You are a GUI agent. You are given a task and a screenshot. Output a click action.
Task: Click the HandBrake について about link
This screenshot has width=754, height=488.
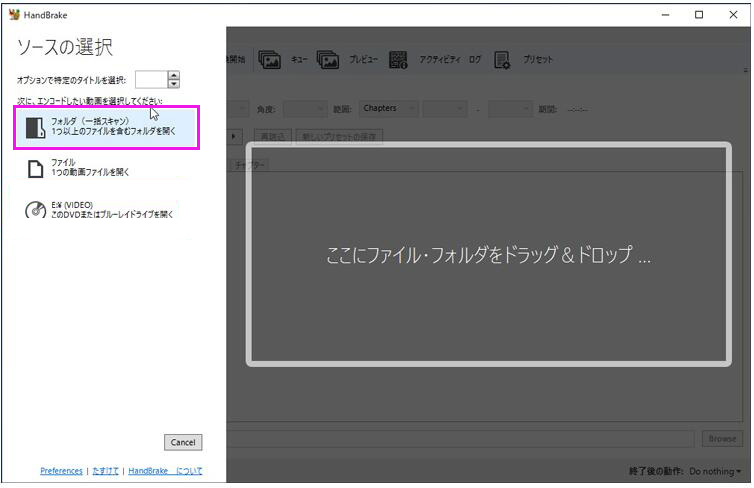coord(165,471)
